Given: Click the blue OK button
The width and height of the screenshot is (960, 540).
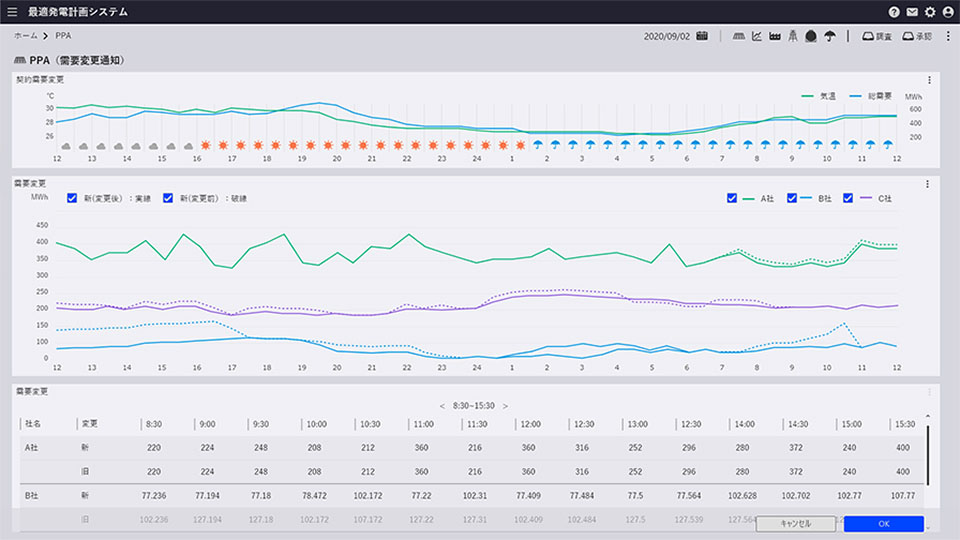Looking at the screenshot, I should tap(883, 523).
